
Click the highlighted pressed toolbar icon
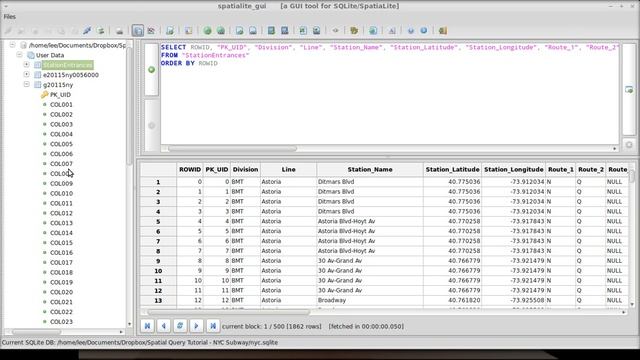[x=138, y=31]
